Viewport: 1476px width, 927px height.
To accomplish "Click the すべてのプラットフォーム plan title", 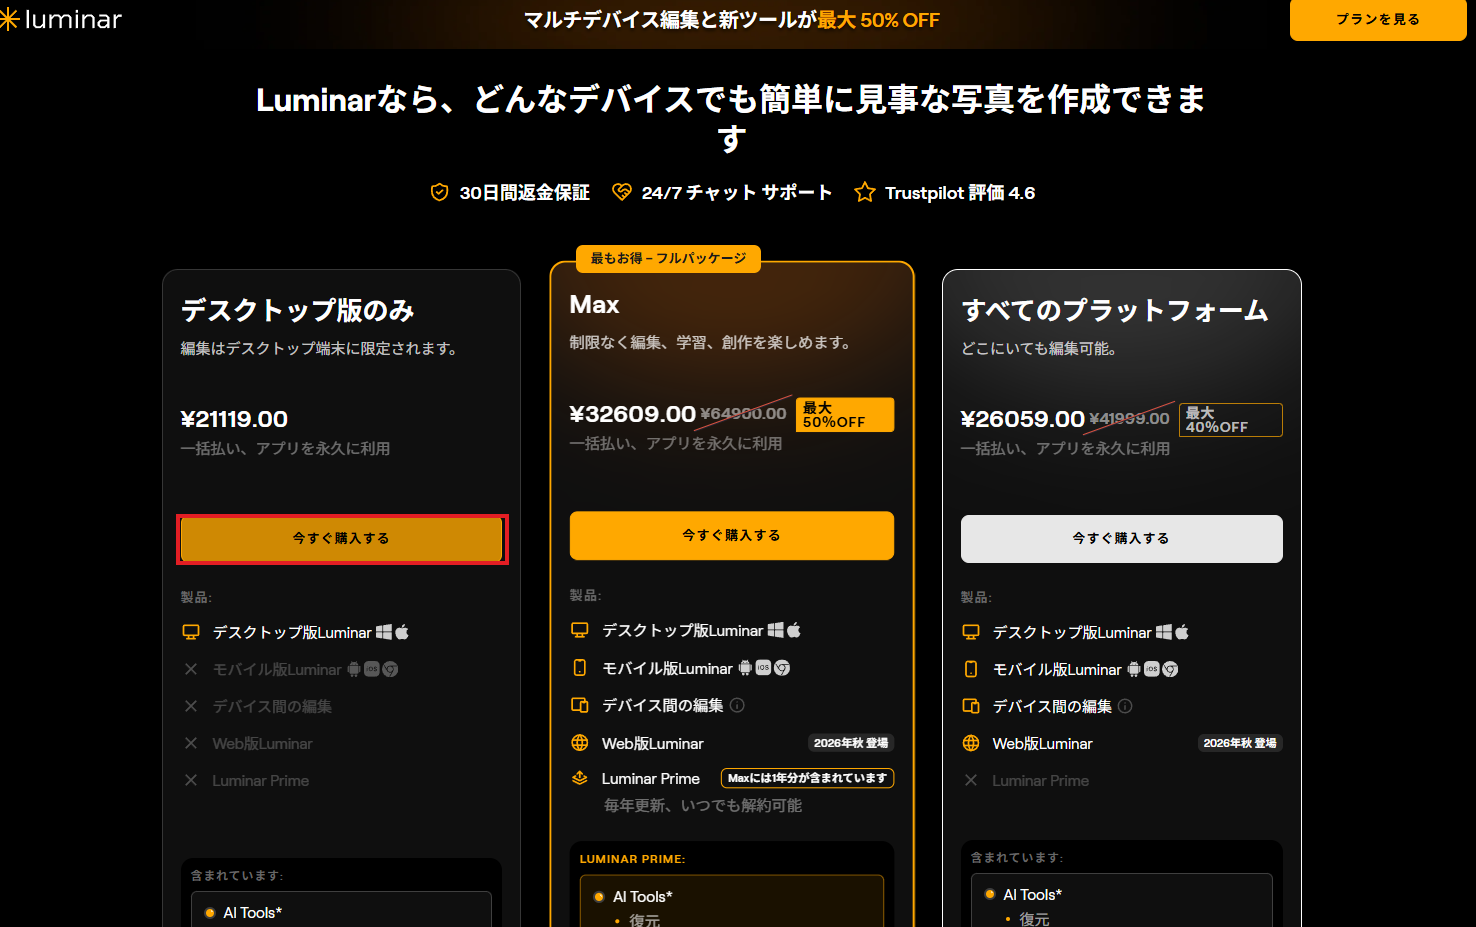I will (x=1115, y=310).
